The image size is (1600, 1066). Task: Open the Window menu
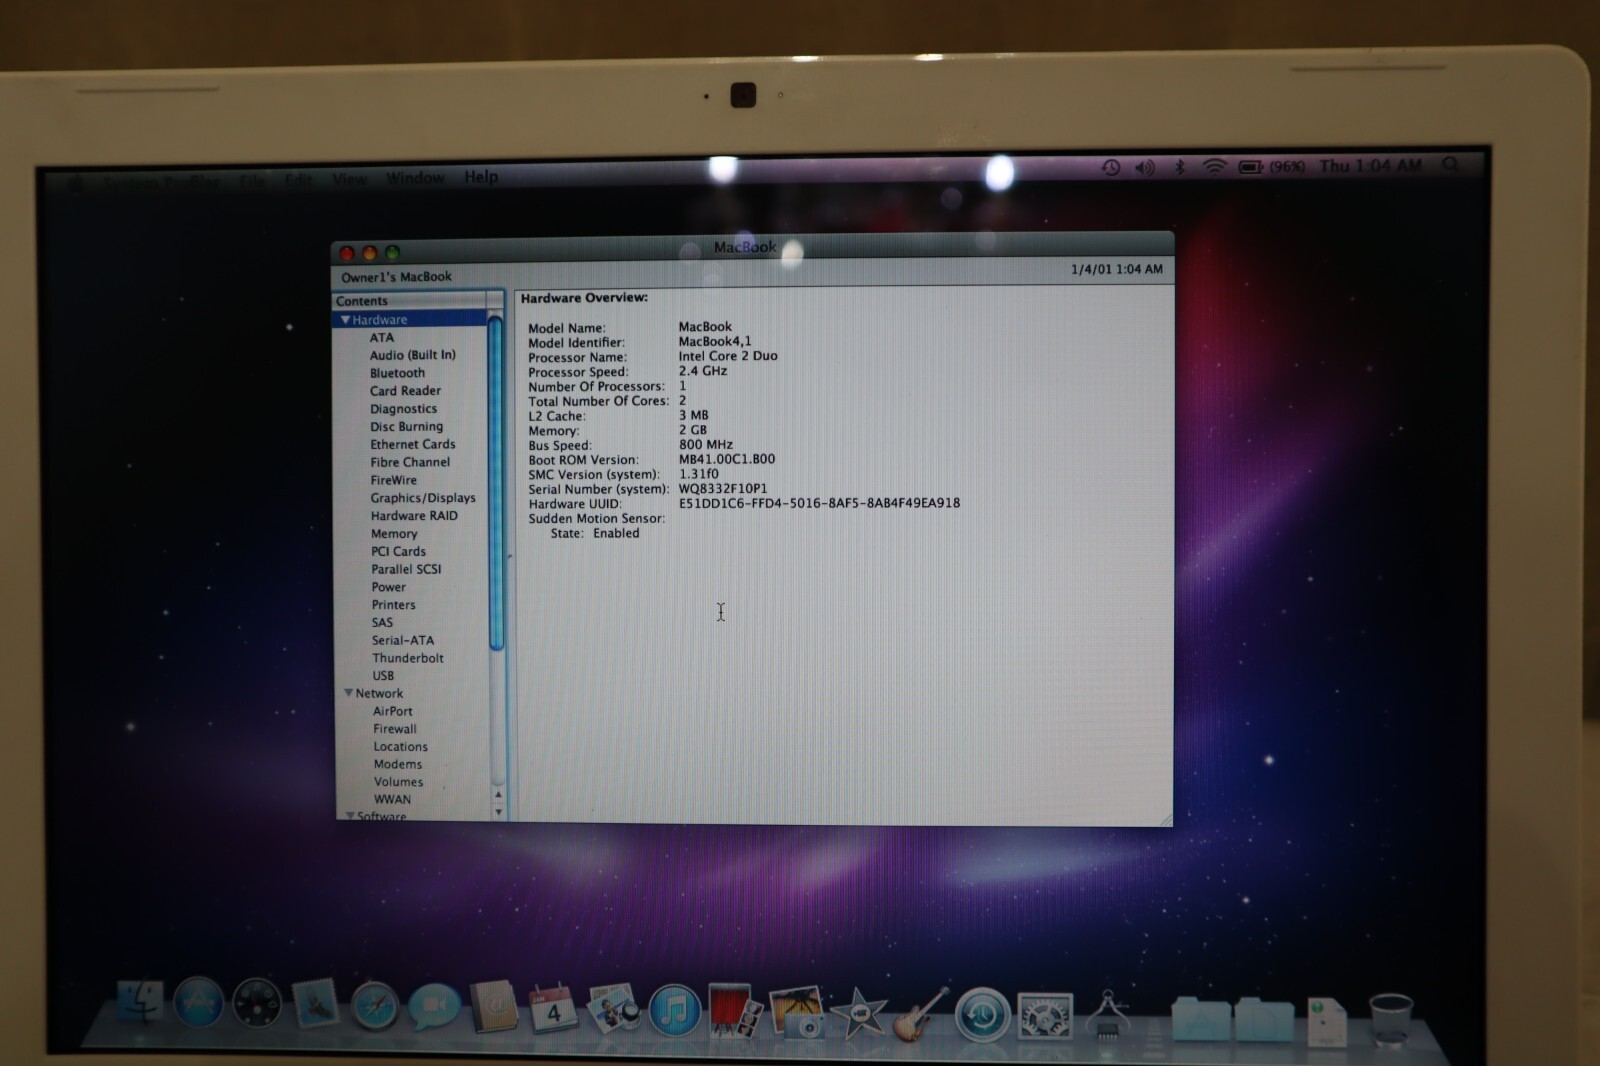414,178
